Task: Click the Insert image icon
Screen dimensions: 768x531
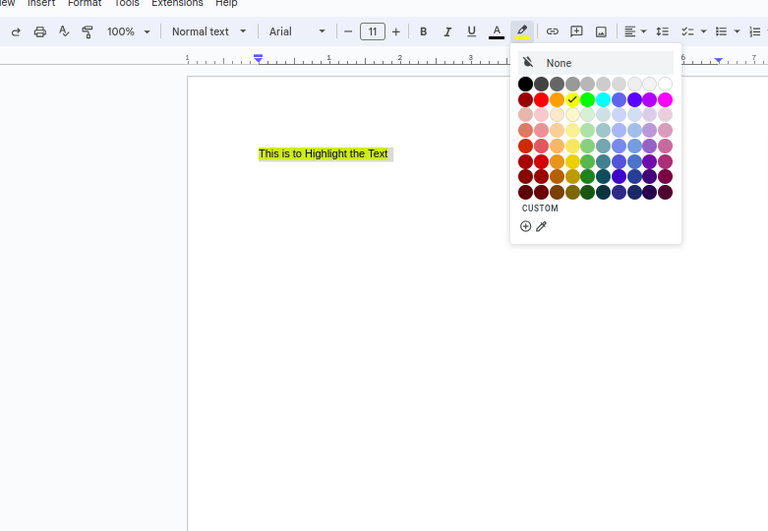Action: [601, 32]
